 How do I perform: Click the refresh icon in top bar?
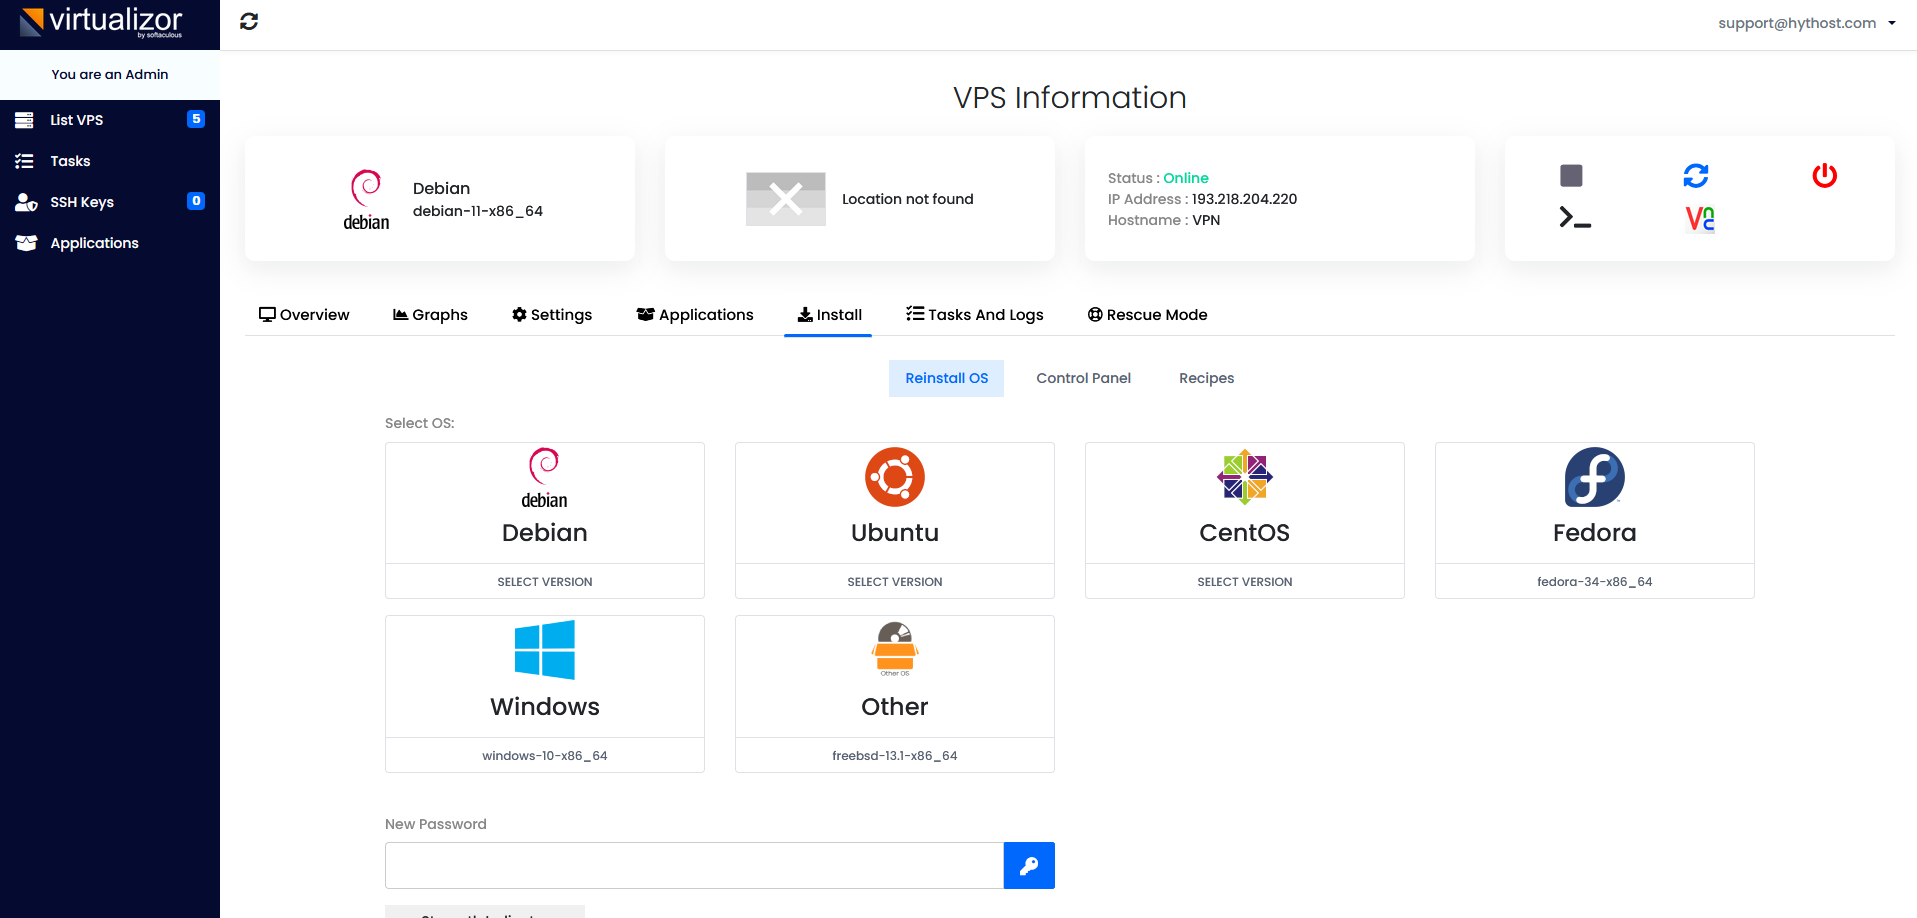(x=249, y=21)
